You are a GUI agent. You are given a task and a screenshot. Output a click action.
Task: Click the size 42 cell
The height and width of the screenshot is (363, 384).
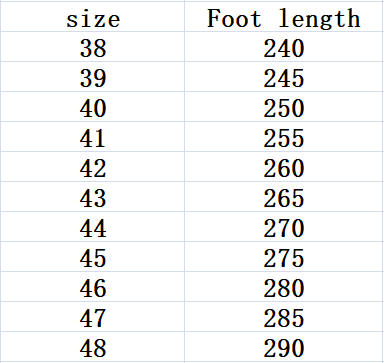pos(93,167)
